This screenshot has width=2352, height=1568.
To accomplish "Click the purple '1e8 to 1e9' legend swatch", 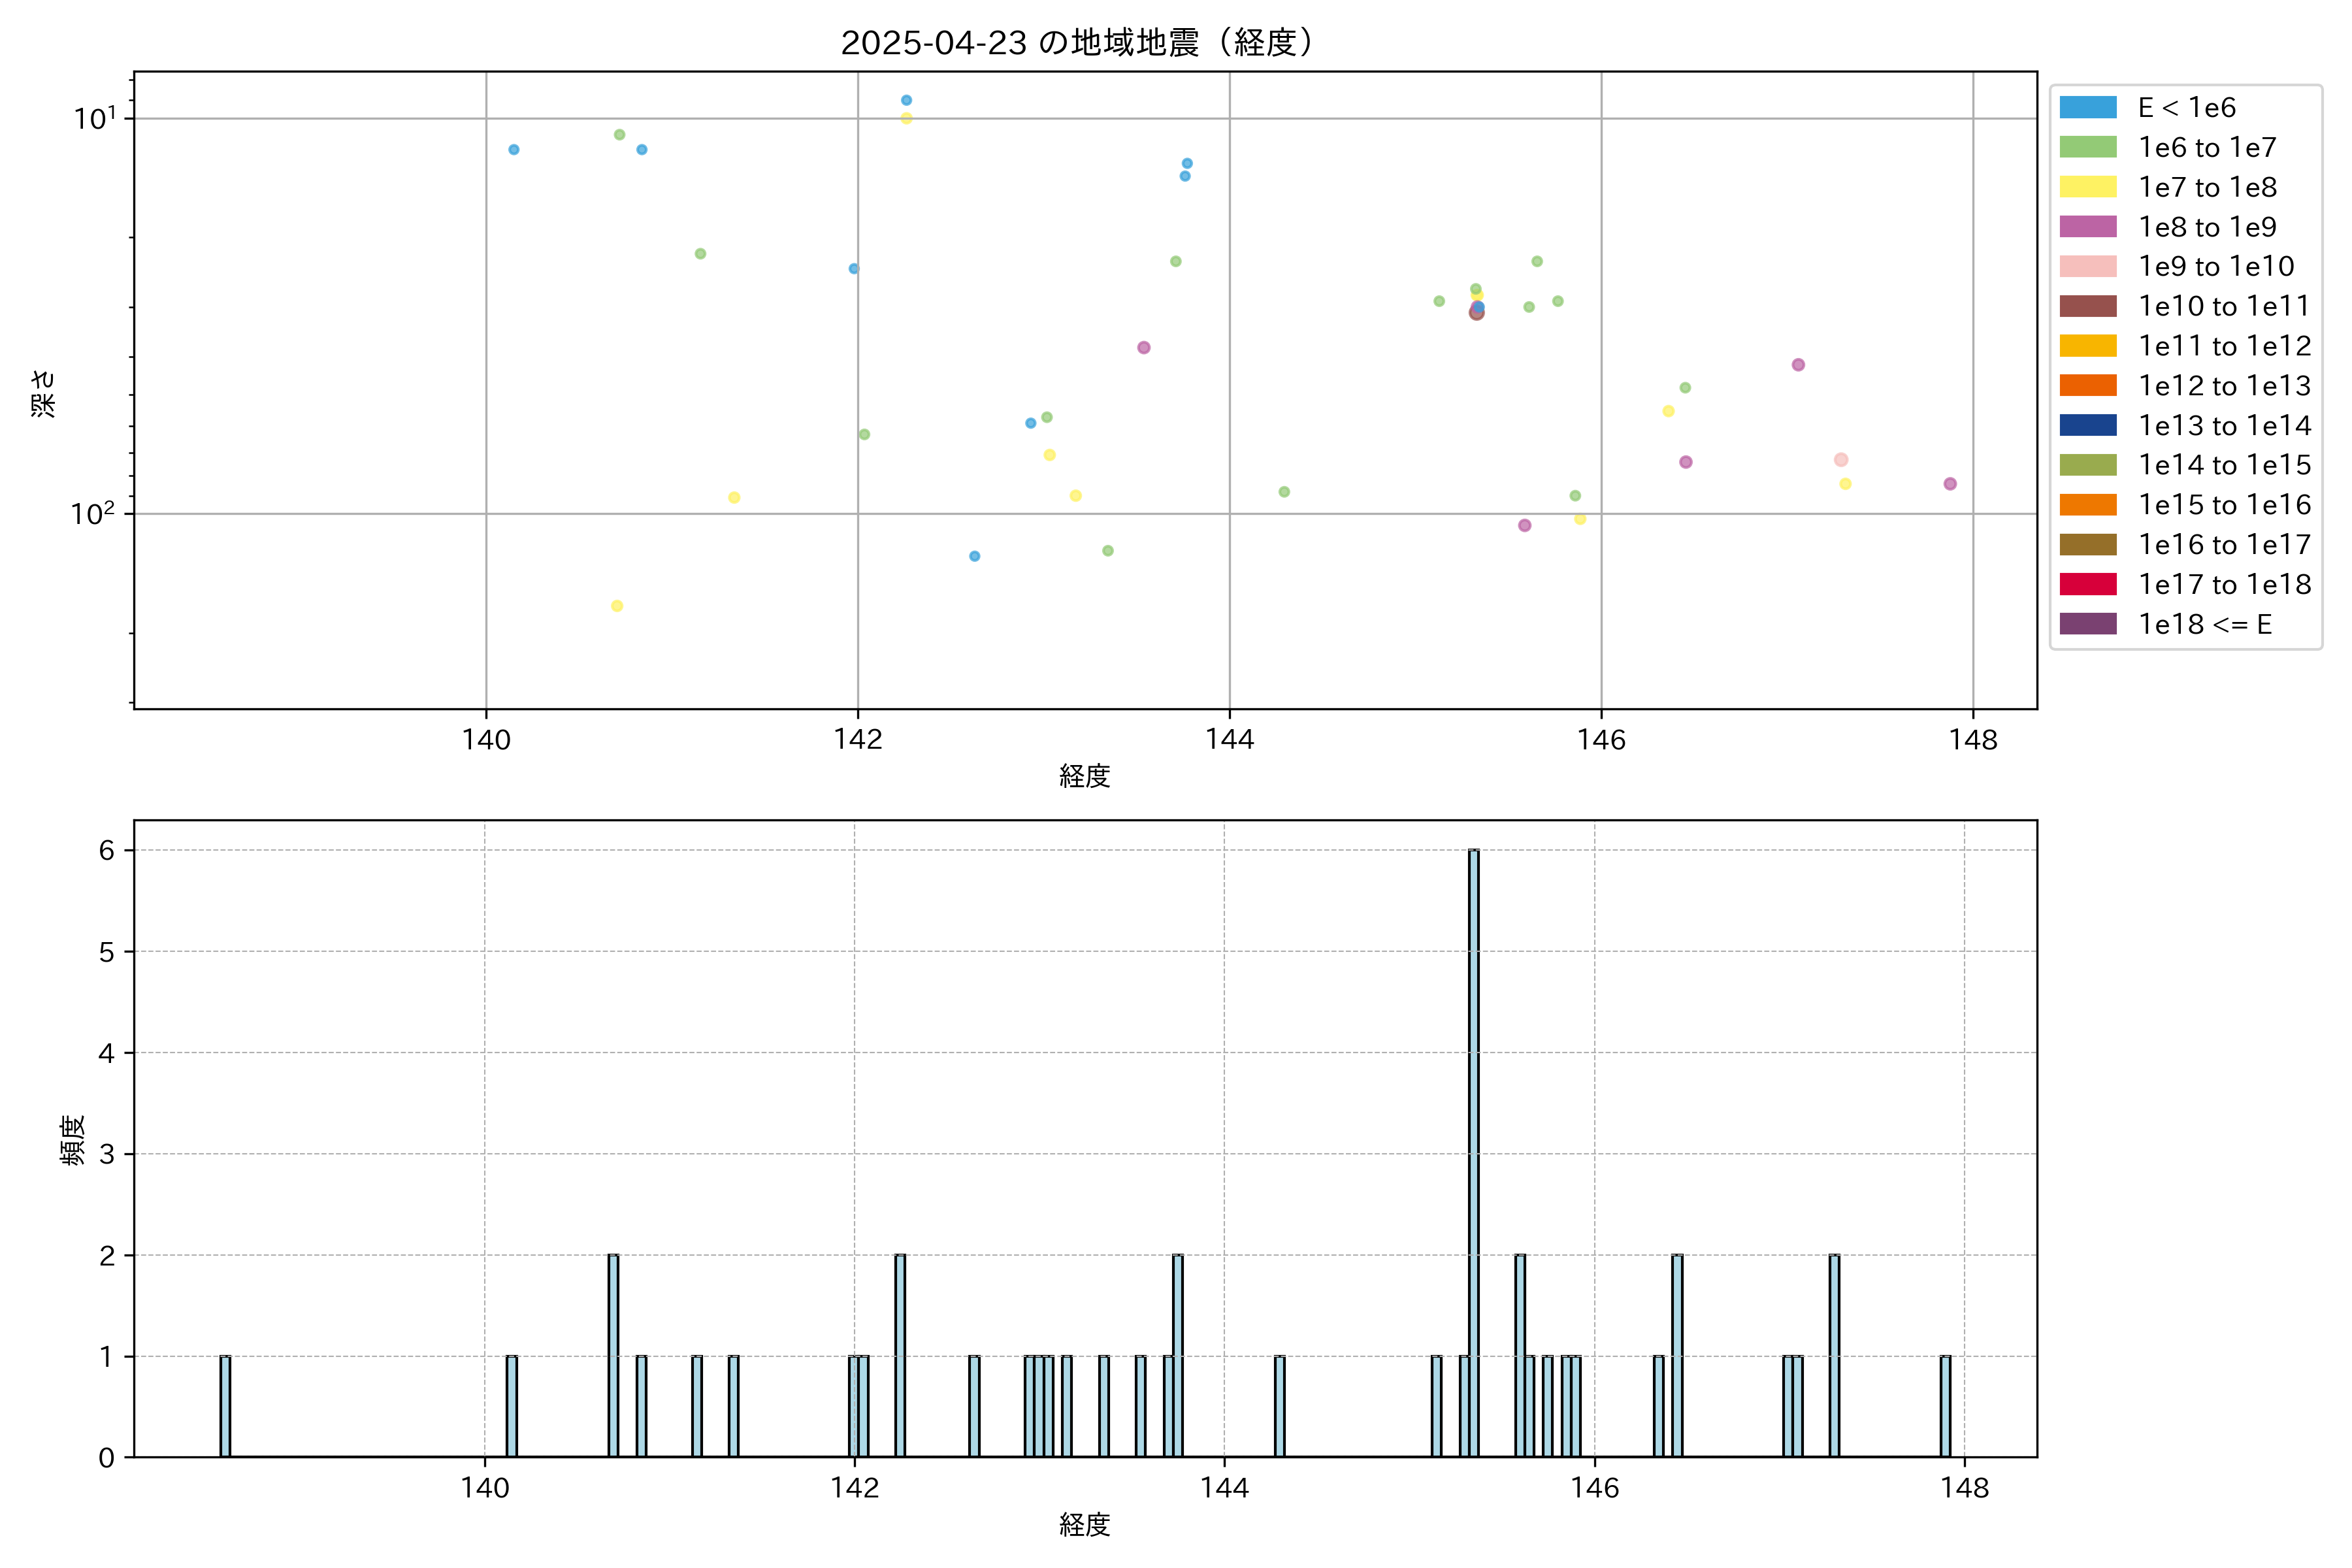I will 2087,227.
